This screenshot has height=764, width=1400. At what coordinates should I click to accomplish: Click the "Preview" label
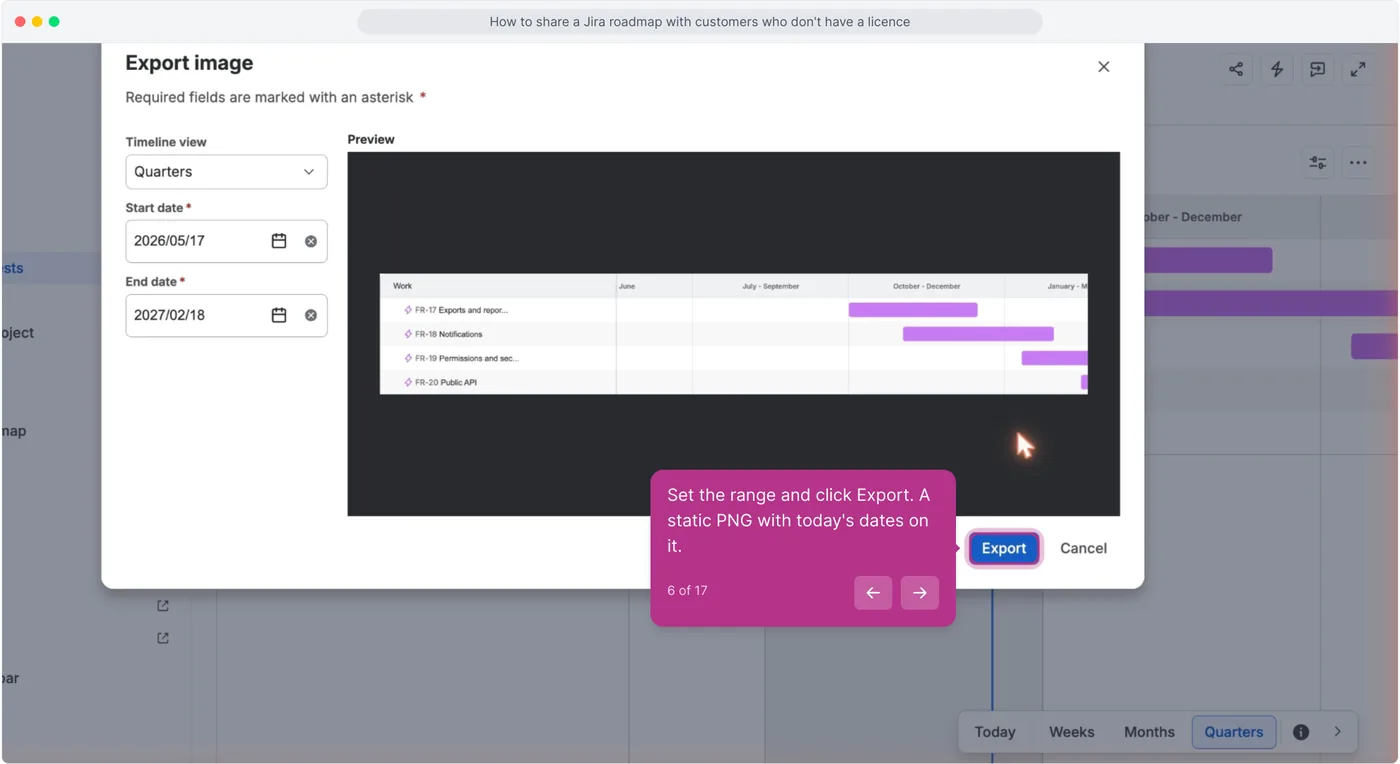click(371, 139)
